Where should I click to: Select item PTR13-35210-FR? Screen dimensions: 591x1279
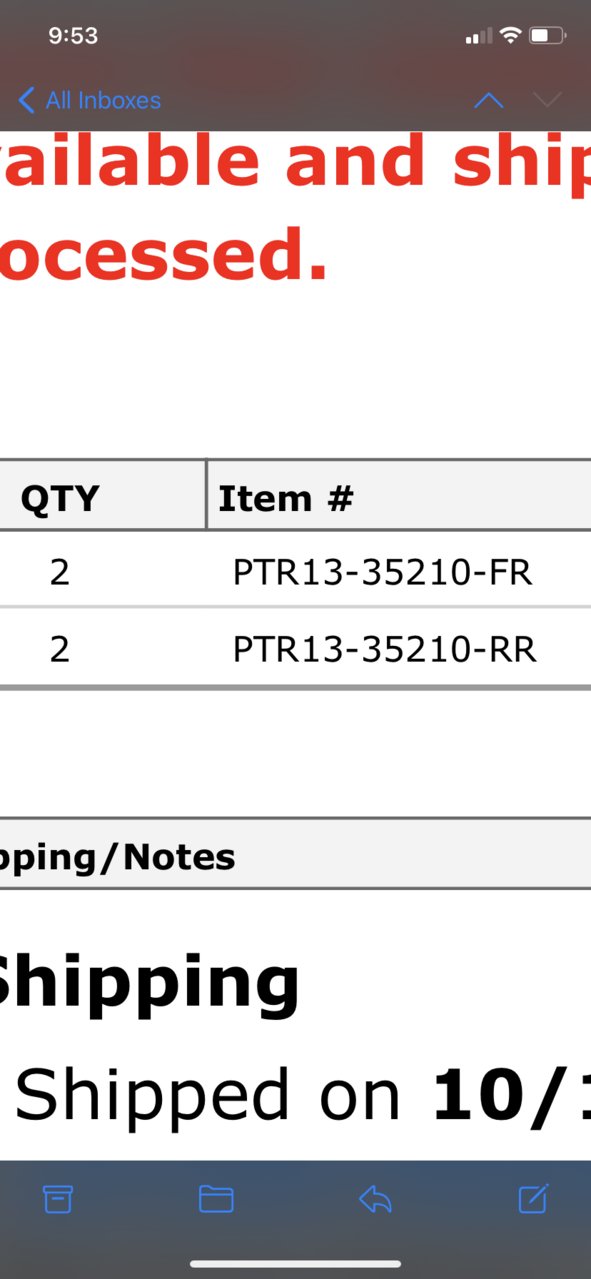383,572
